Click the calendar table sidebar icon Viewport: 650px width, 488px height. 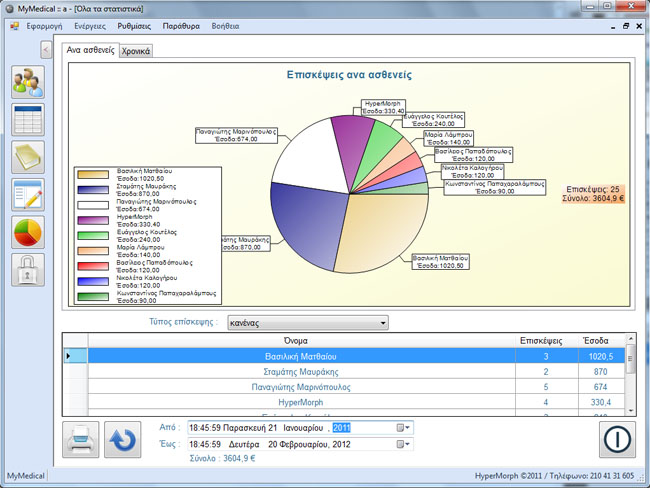(28, 119)
